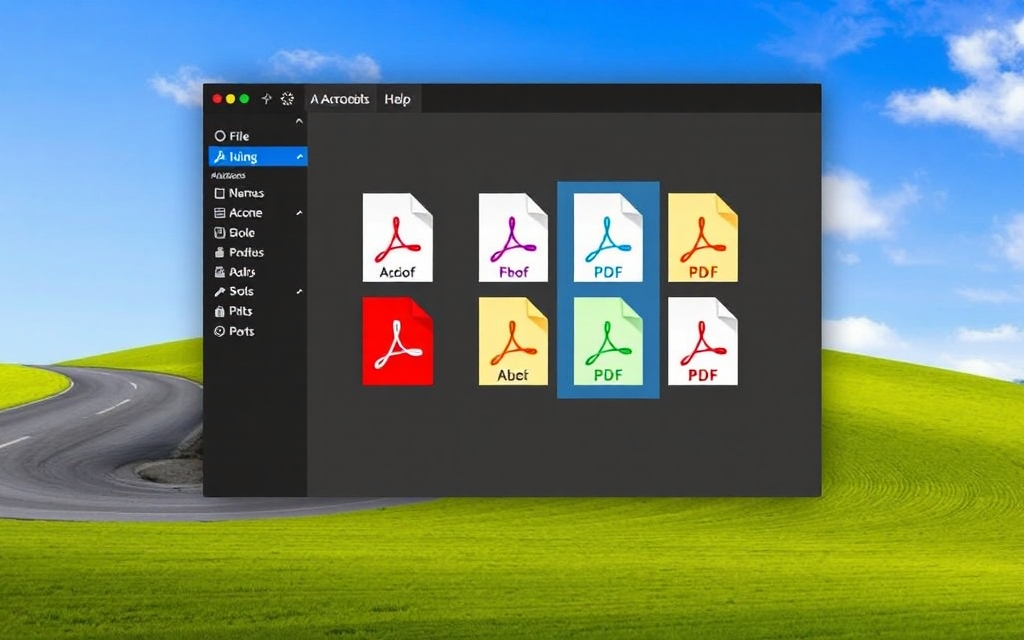Click the circular icon beside 'Pots'
Screen dimensions: 1024x640
click(x=219, y=331)
